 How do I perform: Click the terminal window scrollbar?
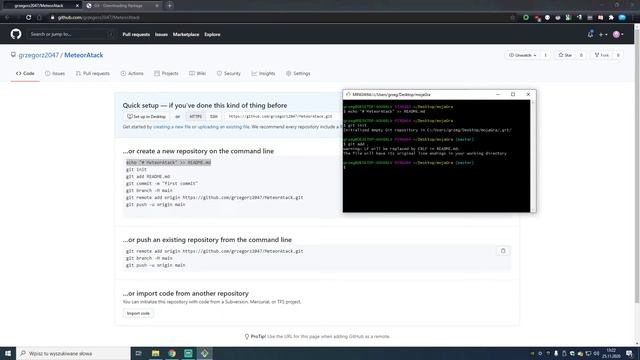pyautogui.click(x=533, y=156)
